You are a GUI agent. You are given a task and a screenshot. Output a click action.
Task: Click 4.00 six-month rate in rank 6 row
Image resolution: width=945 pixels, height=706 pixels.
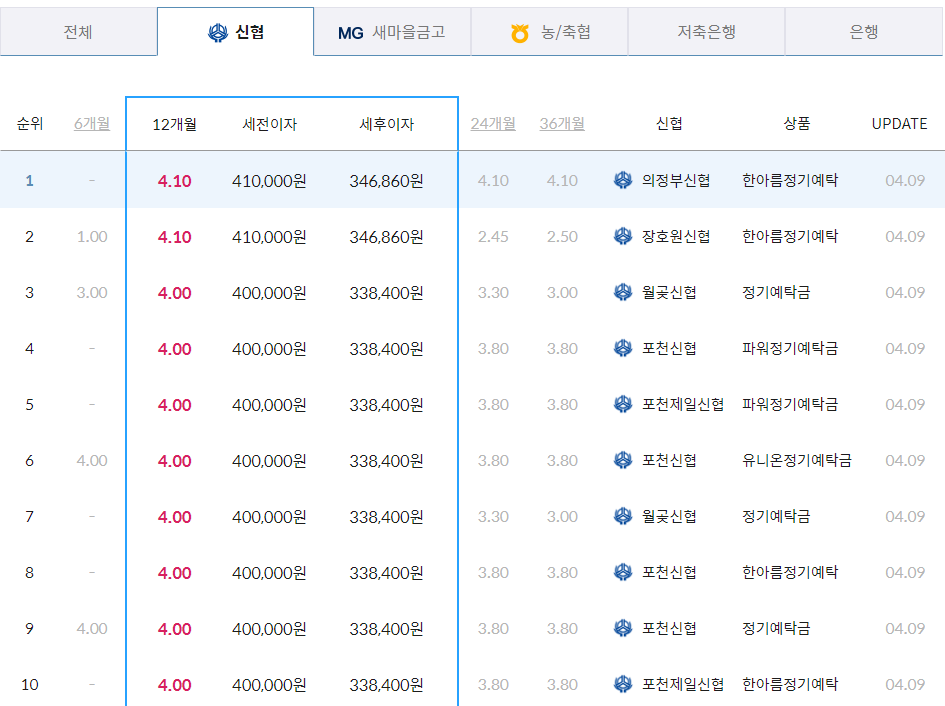92,461
